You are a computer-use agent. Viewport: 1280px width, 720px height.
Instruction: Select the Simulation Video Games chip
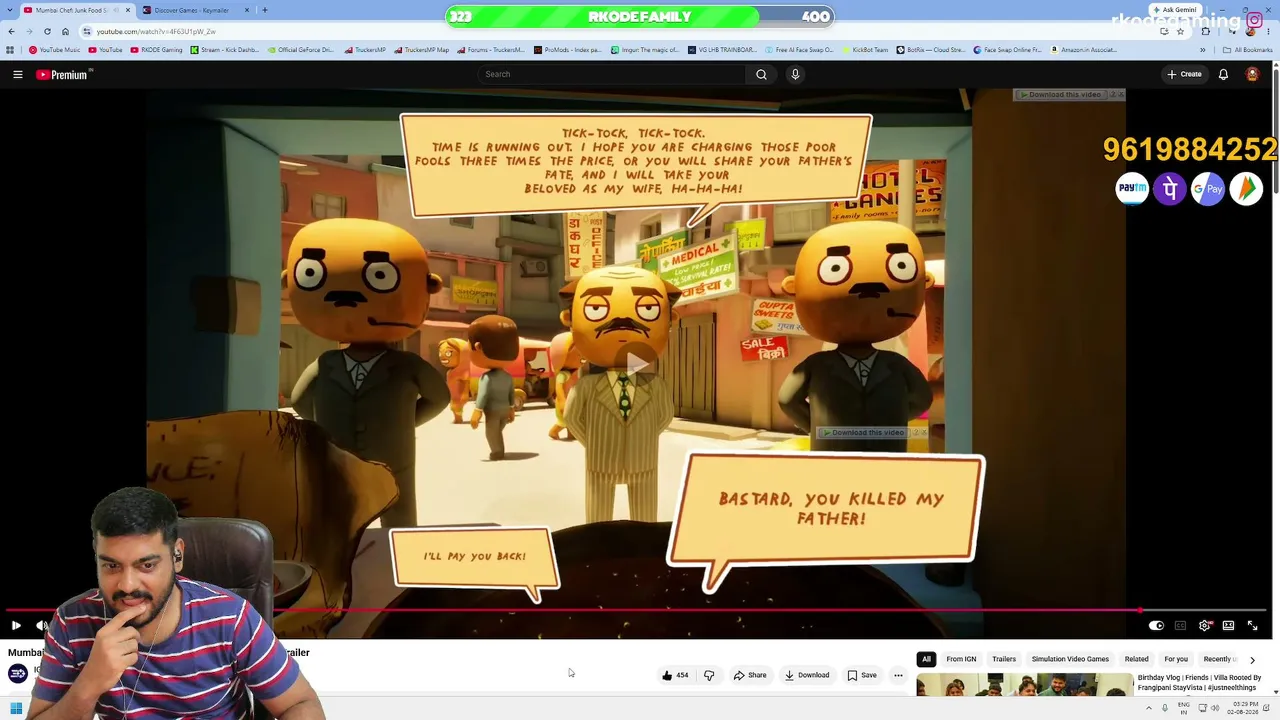1070,659
